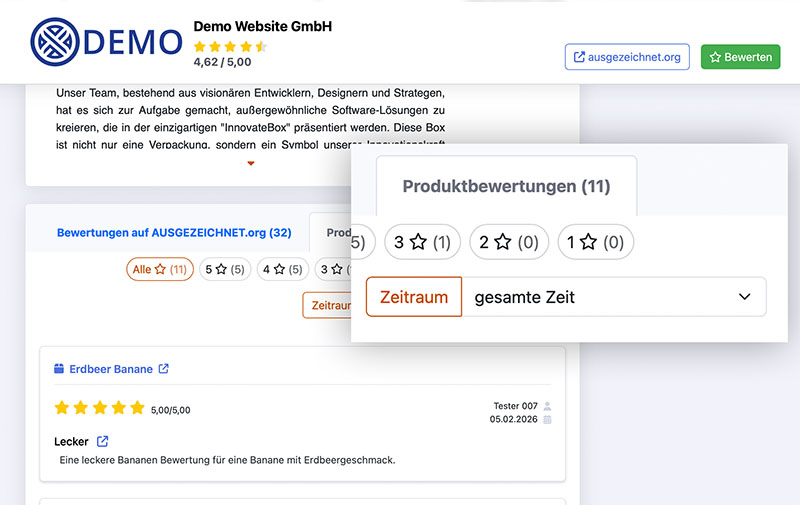Open the ausgezeichnet.org link button
Image resolution: width=800 pixels, height=505 pixels.
pos(628,57)
